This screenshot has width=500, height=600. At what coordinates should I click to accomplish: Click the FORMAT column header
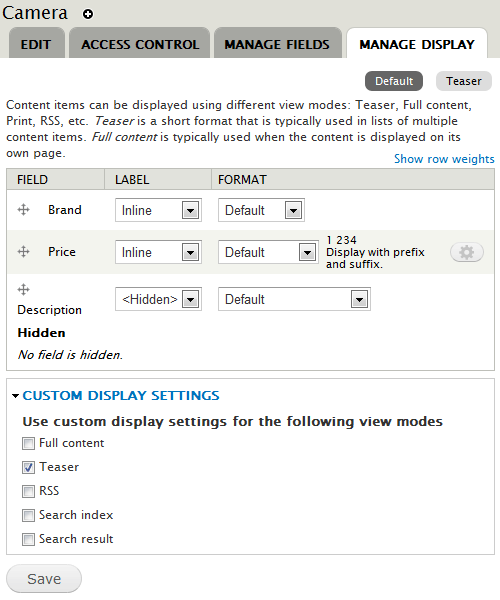(x=242, y=179)
